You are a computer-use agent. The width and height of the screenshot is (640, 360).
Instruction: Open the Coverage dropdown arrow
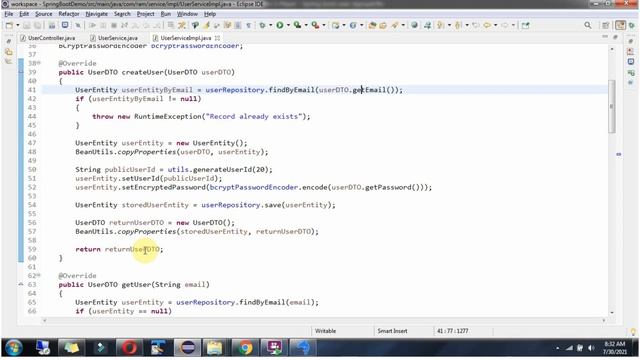pyautogui.click(x=306, y=25)
